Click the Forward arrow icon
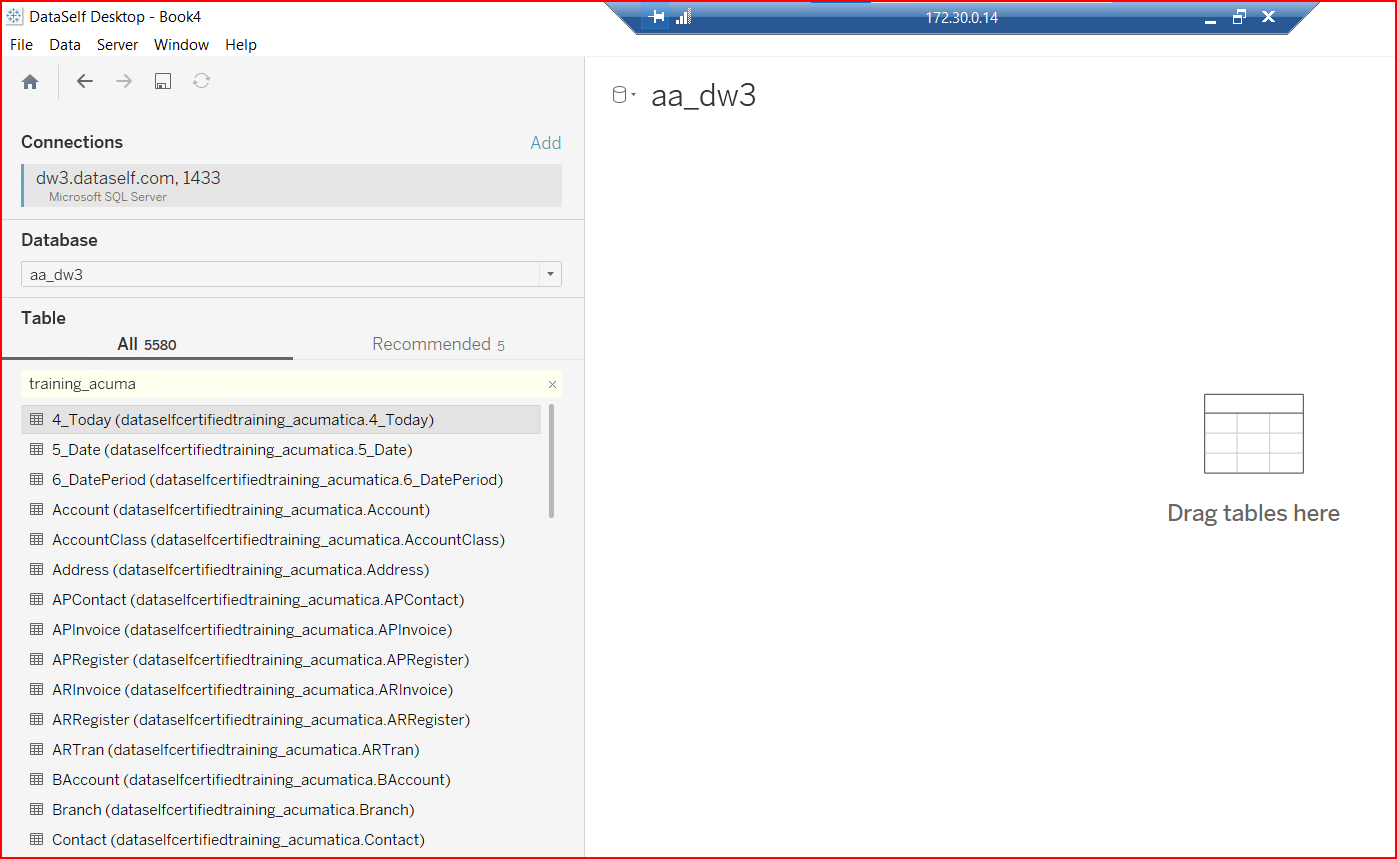This screenshot has width=1397, height=859. pyautogui.click(x=124, y=82)
